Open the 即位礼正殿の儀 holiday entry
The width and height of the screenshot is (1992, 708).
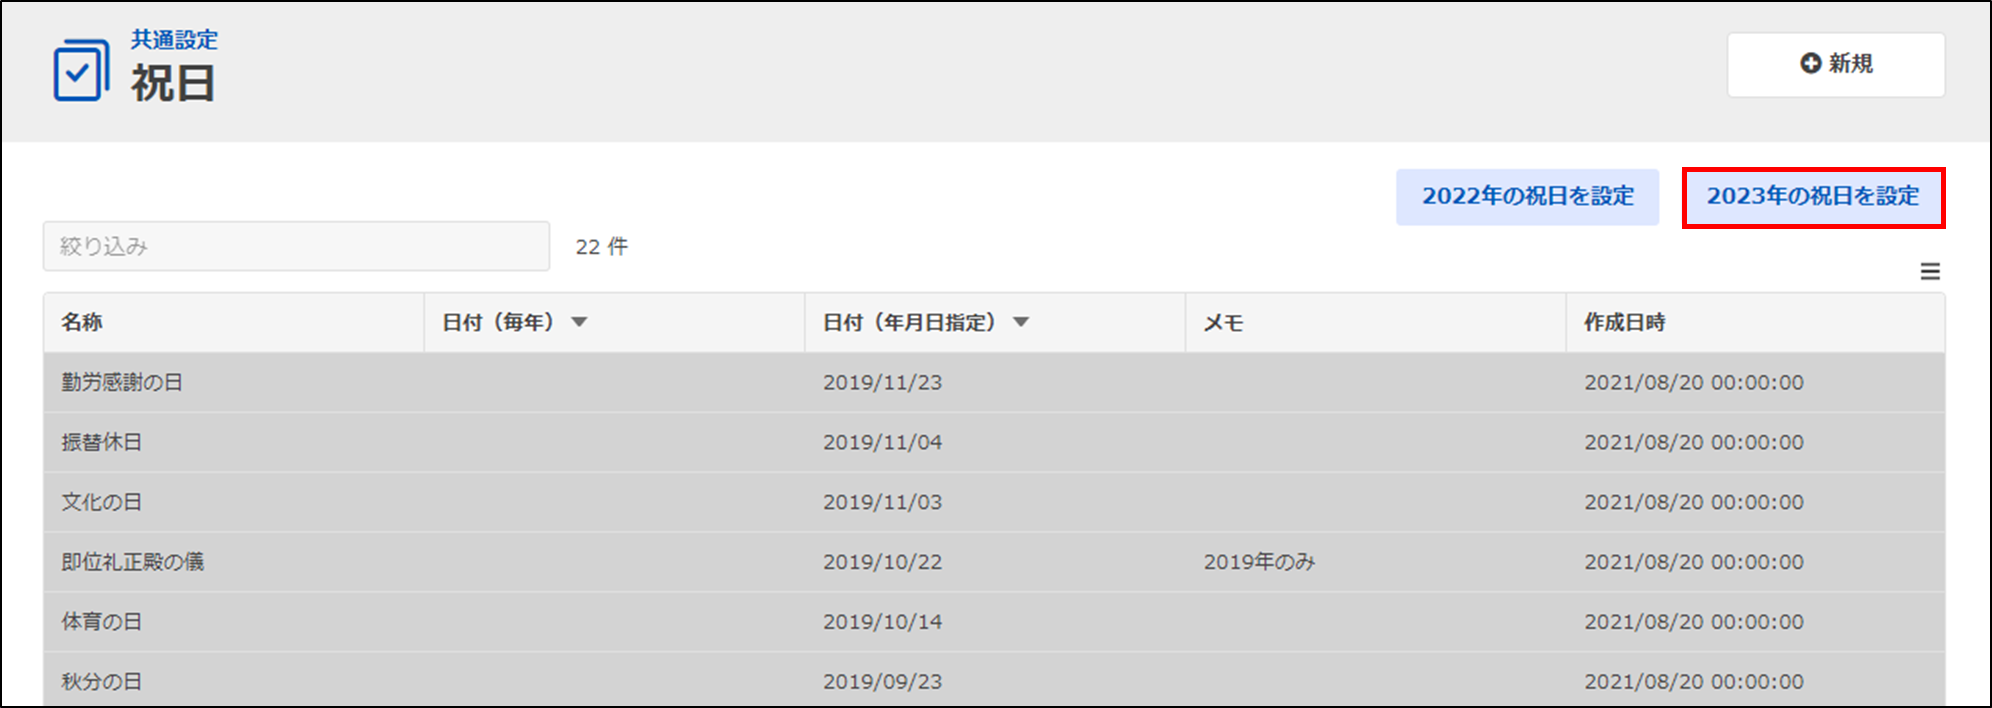[133, 562]
